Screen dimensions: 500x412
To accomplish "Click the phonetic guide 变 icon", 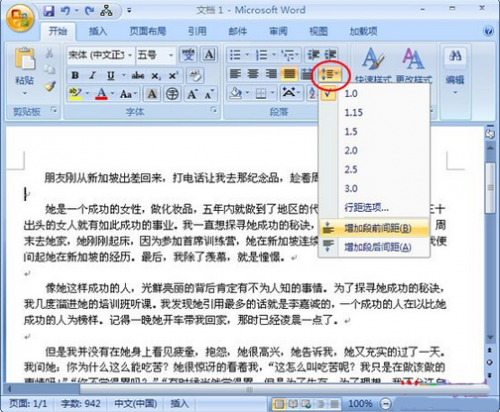I will pos(188,55).
